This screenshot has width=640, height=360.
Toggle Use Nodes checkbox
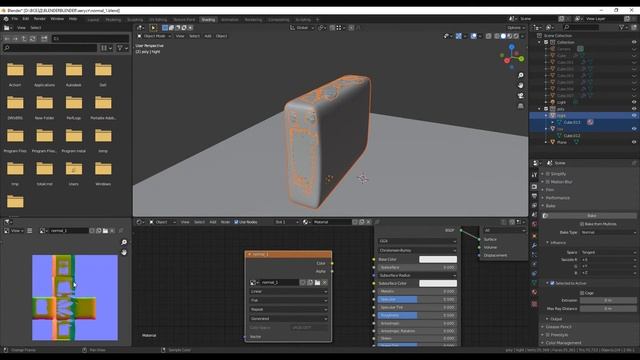236,222
